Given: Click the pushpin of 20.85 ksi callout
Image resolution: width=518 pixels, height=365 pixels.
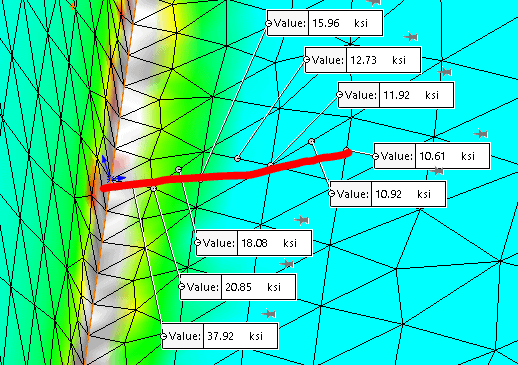Looking at the screenshot, I should 286,264.
